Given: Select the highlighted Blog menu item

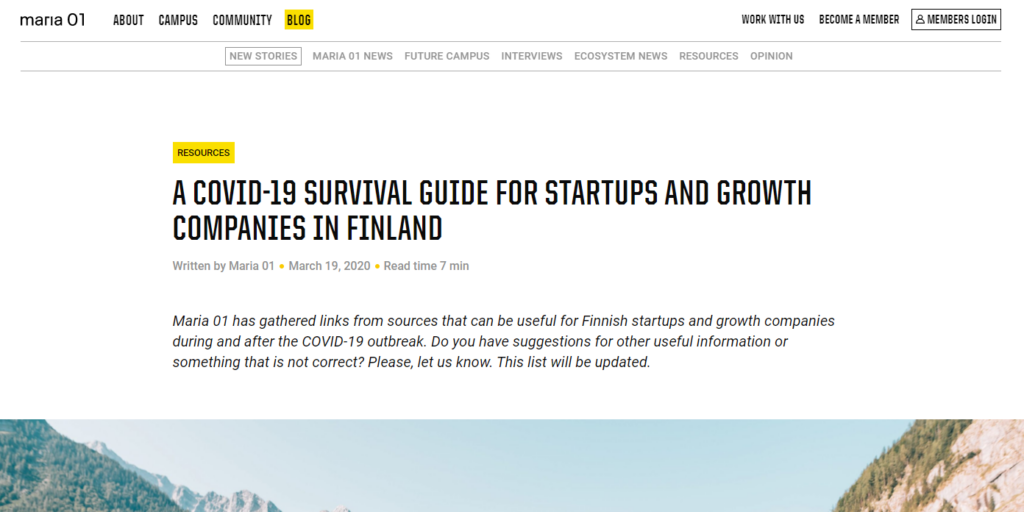Looking at the screenshot, I should coord(298,20).
